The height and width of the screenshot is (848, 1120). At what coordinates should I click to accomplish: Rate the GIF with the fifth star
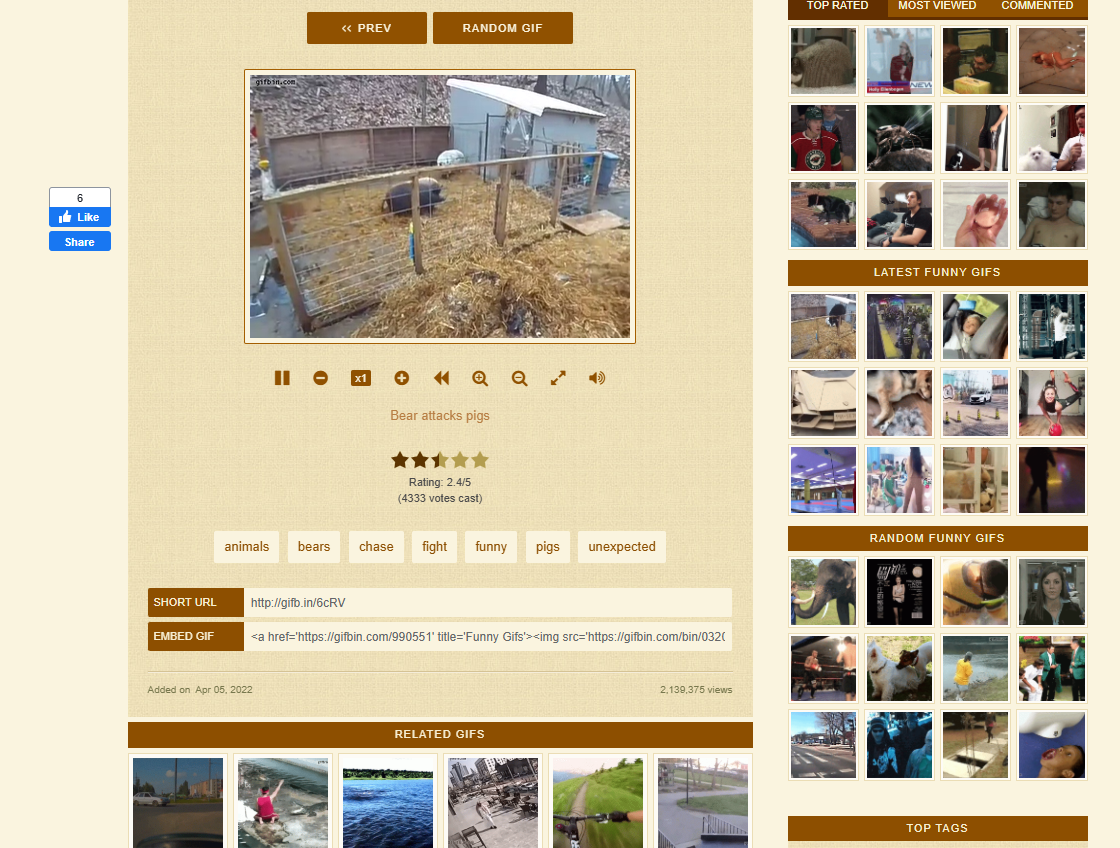click(480, 460)
